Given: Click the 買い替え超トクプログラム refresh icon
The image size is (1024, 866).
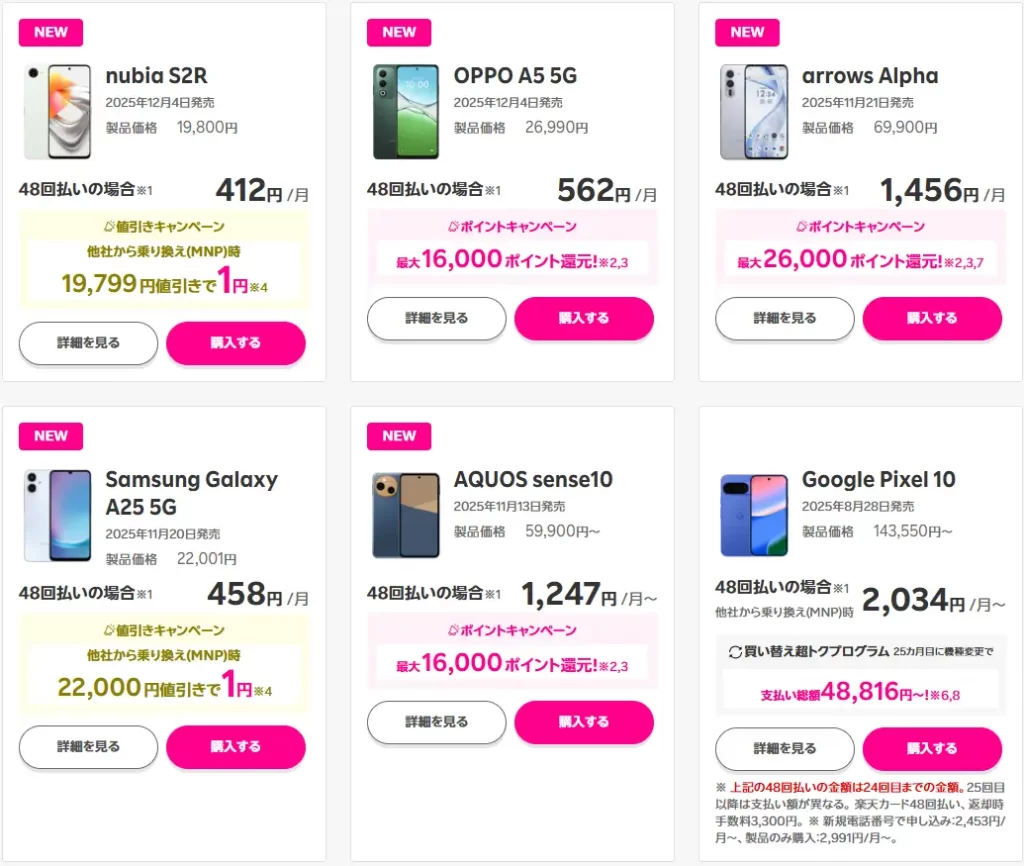Looking at the screenshot, I should pos(735,652).
